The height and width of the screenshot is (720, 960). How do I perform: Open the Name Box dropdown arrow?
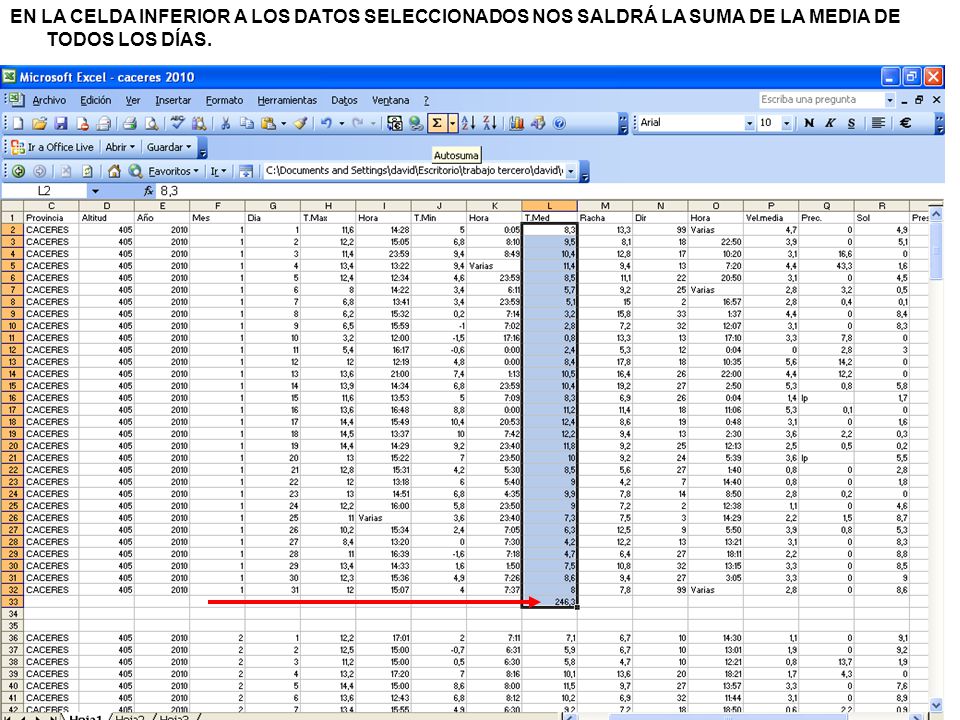95,191
